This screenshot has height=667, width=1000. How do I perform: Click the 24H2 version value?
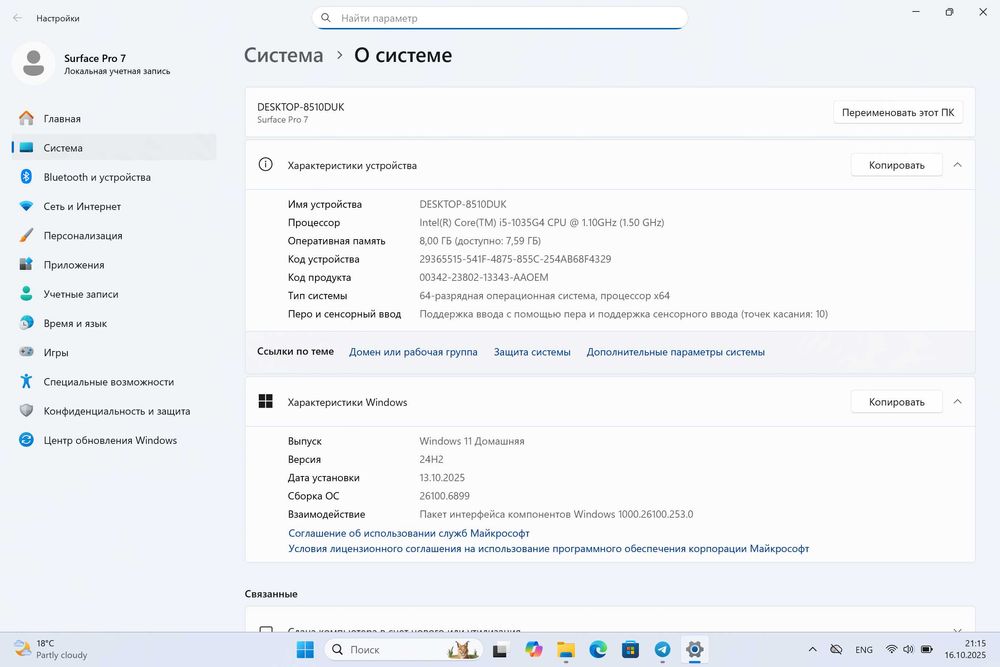pyautogui.click(x=431, y=459)
